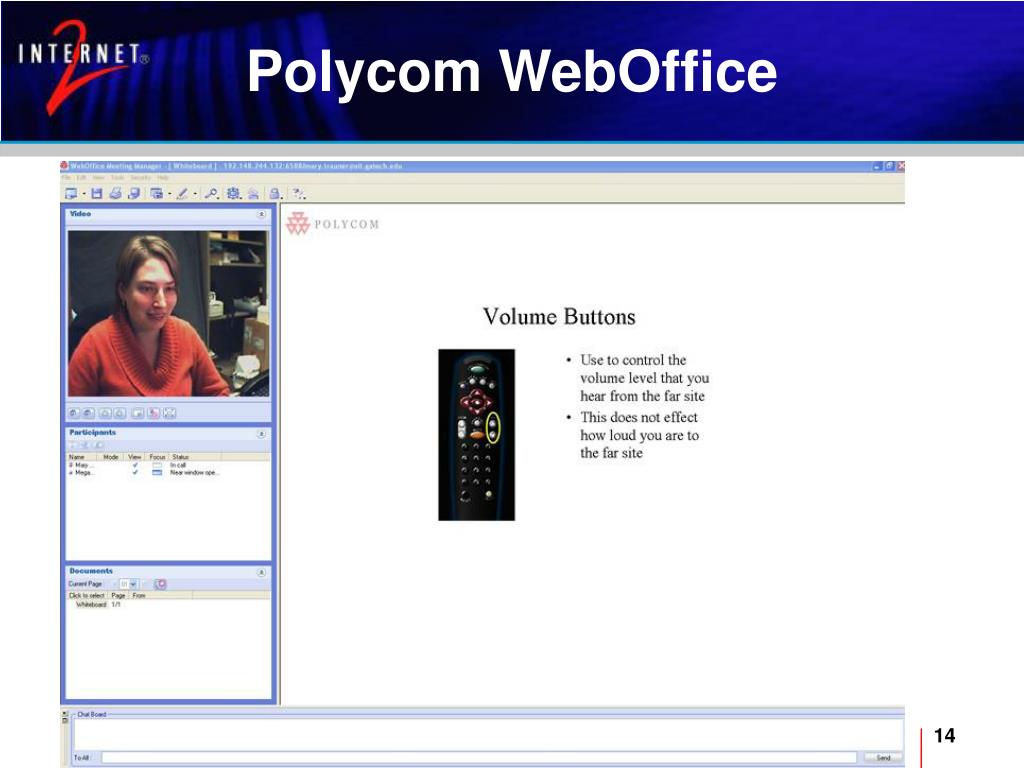Click the new whiteboard screen toolbar icon
The image size is (1024, 768).
[x=71, y=193]
